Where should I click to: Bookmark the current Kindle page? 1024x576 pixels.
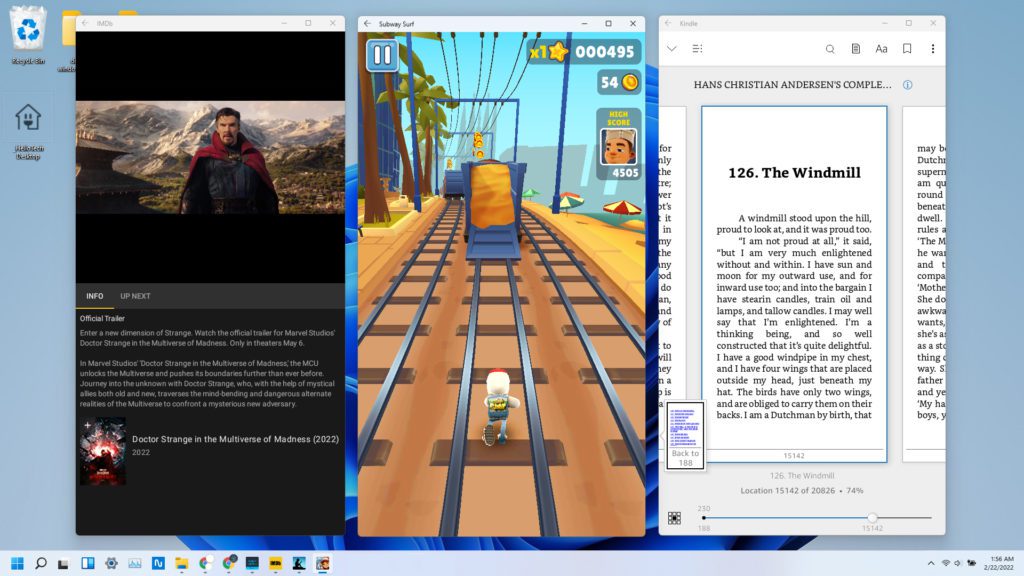pos(907,48)
